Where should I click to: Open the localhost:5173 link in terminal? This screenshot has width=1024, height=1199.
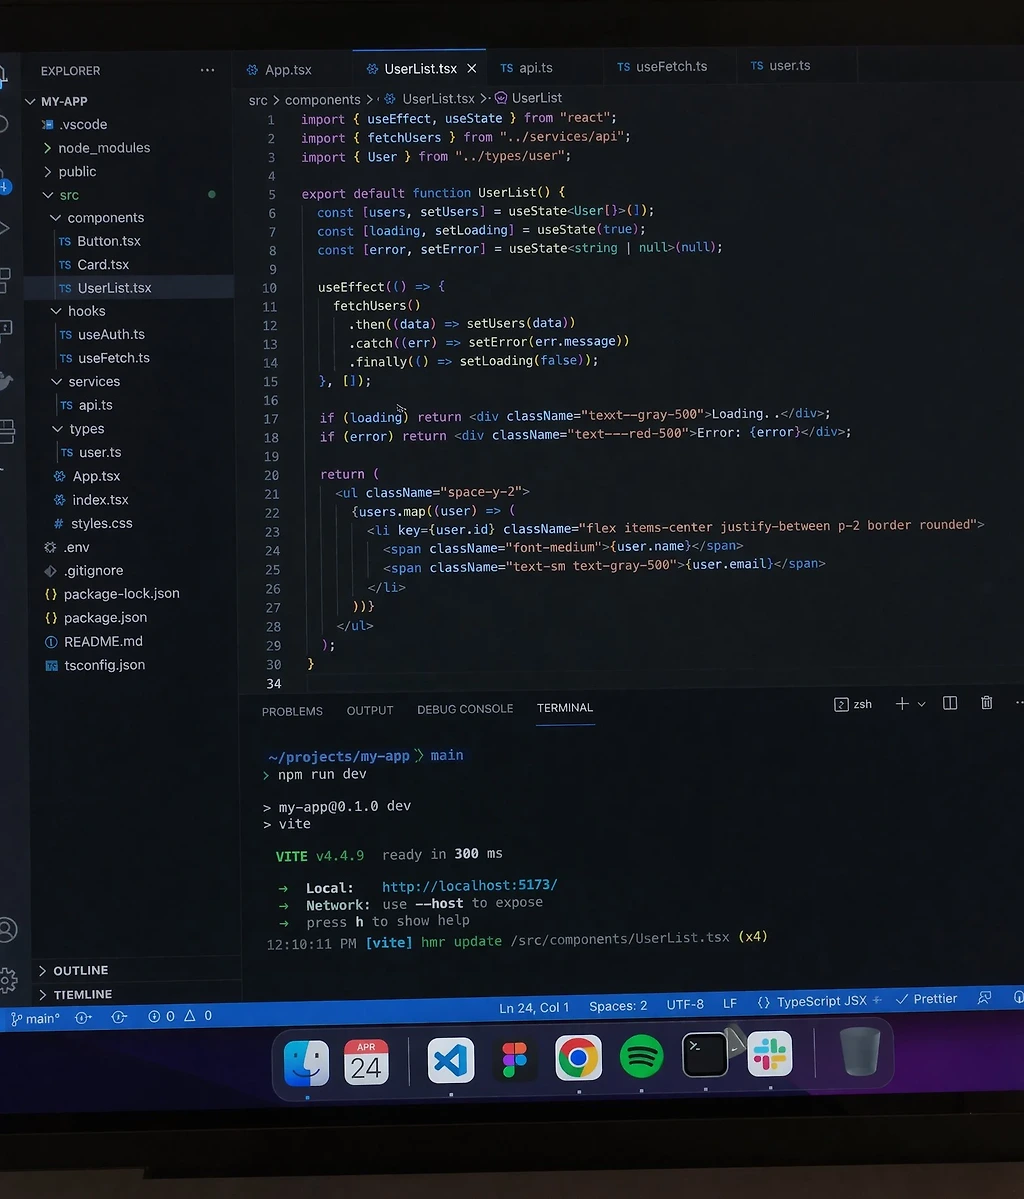[469, 885]
